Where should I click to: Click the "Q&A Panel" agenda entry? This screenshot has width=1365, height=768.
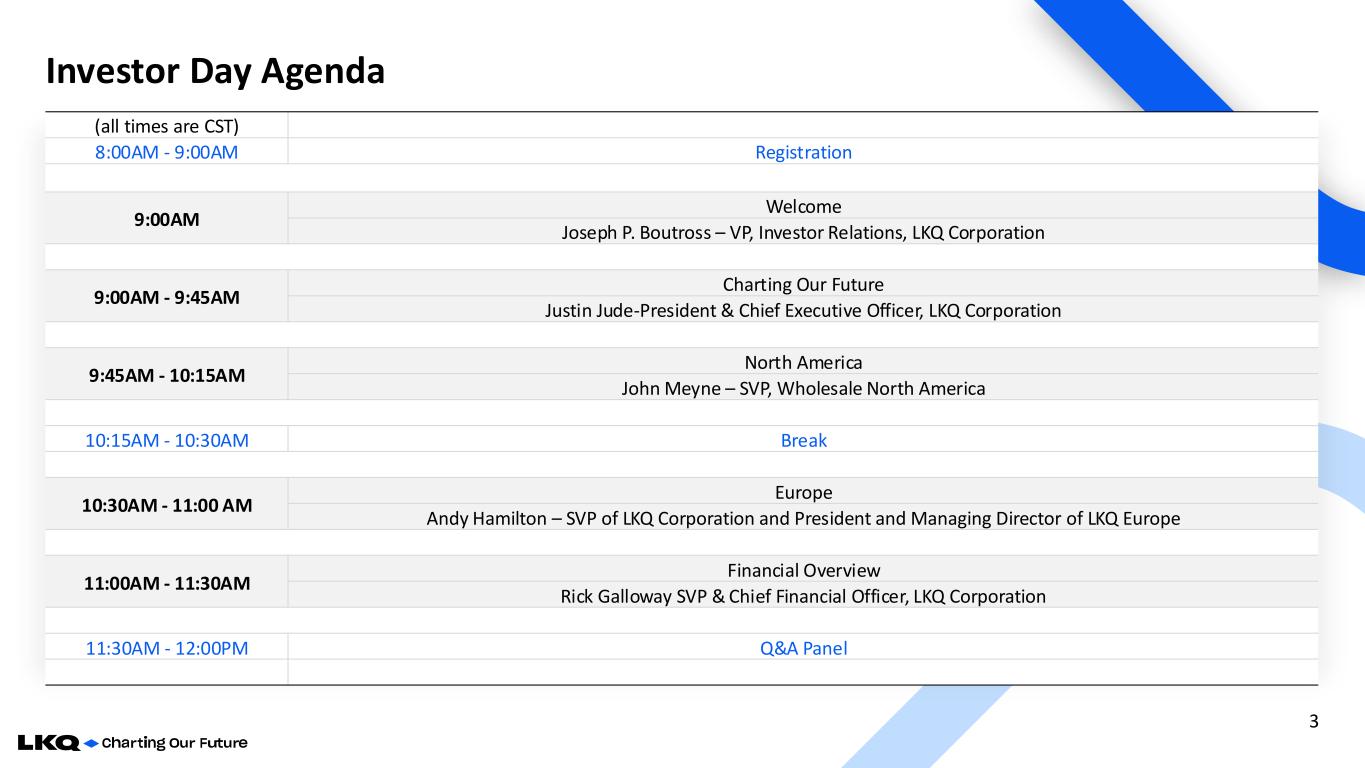803,648
